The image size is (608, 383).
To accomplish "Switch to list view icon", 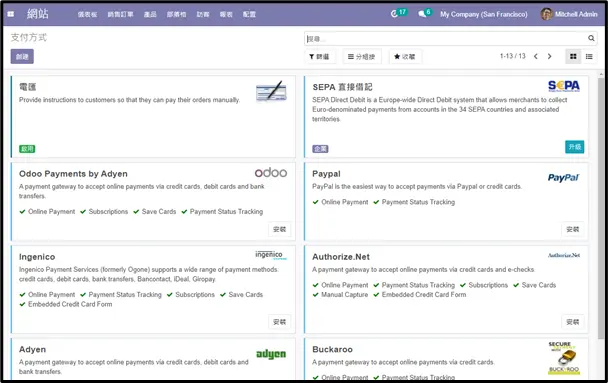I will [x=589, y=57].
